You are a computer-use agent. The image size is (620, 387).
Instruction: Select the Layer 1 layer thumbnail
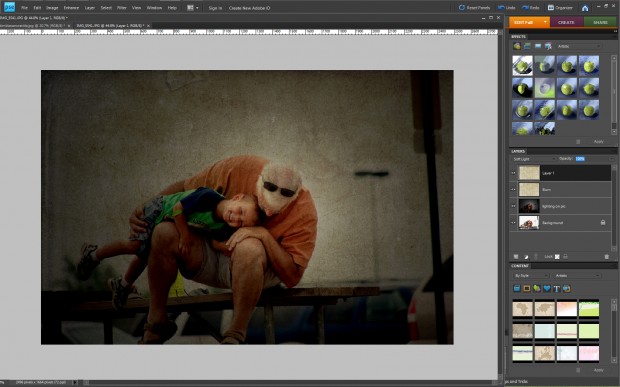(x=529, y=173)
